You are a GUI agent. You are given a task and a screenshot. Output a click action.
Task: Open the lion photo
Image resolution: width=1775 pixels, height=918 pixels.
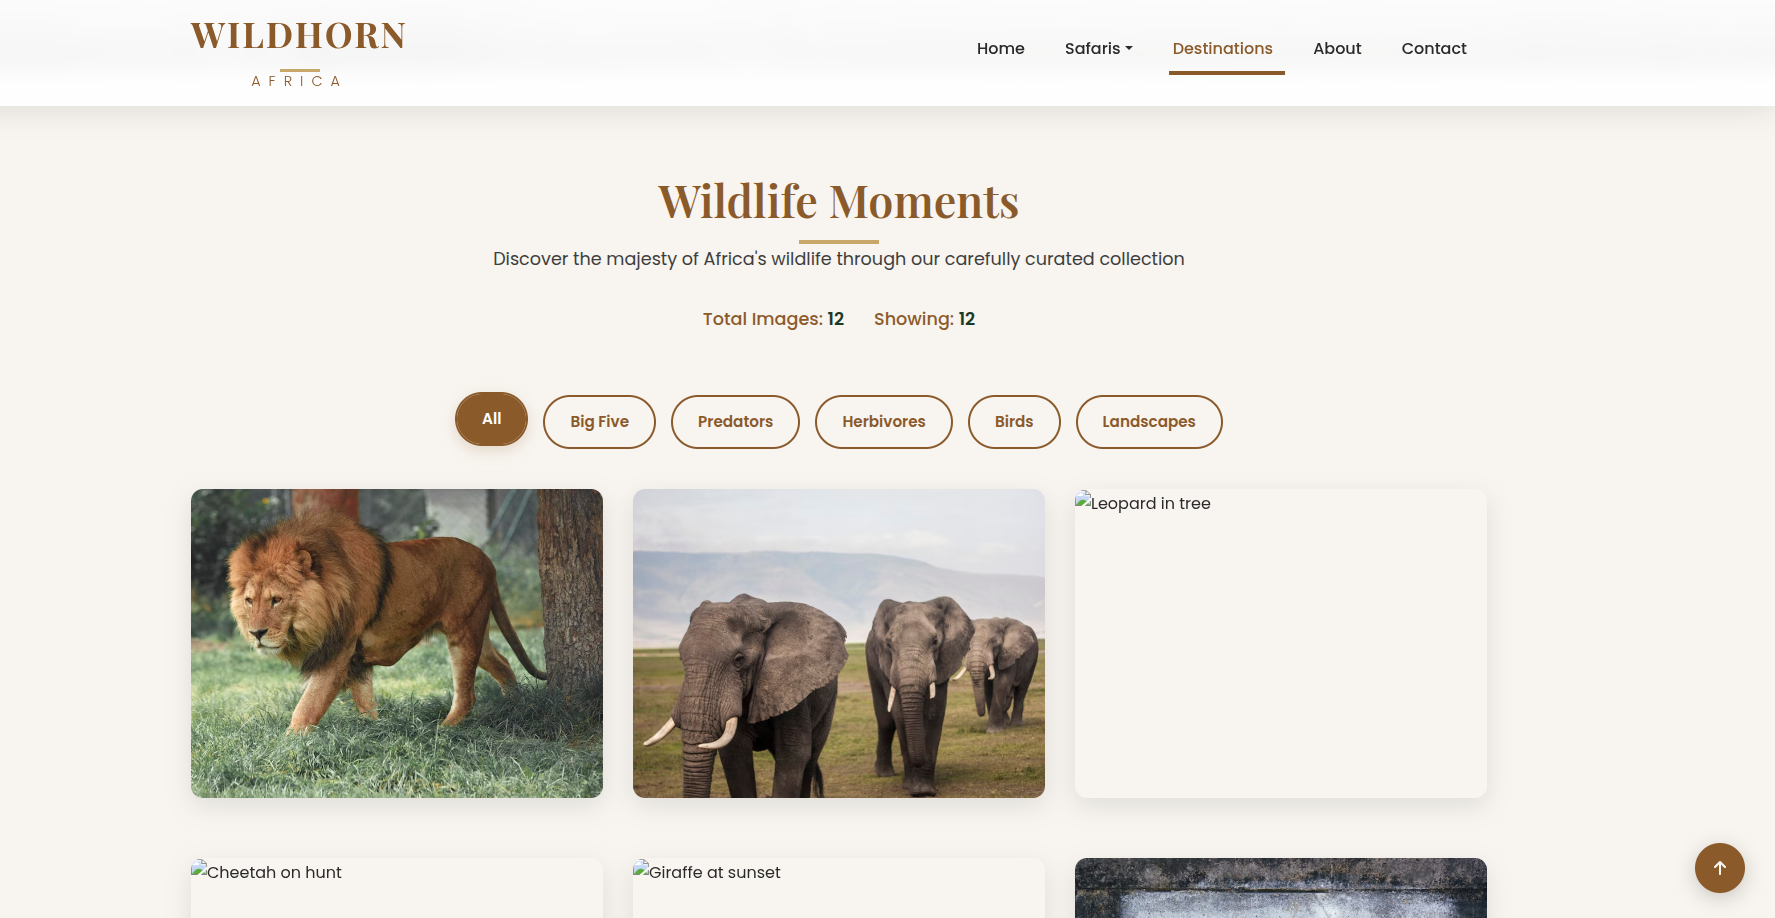pyautogui.click(x=397, y=643)
